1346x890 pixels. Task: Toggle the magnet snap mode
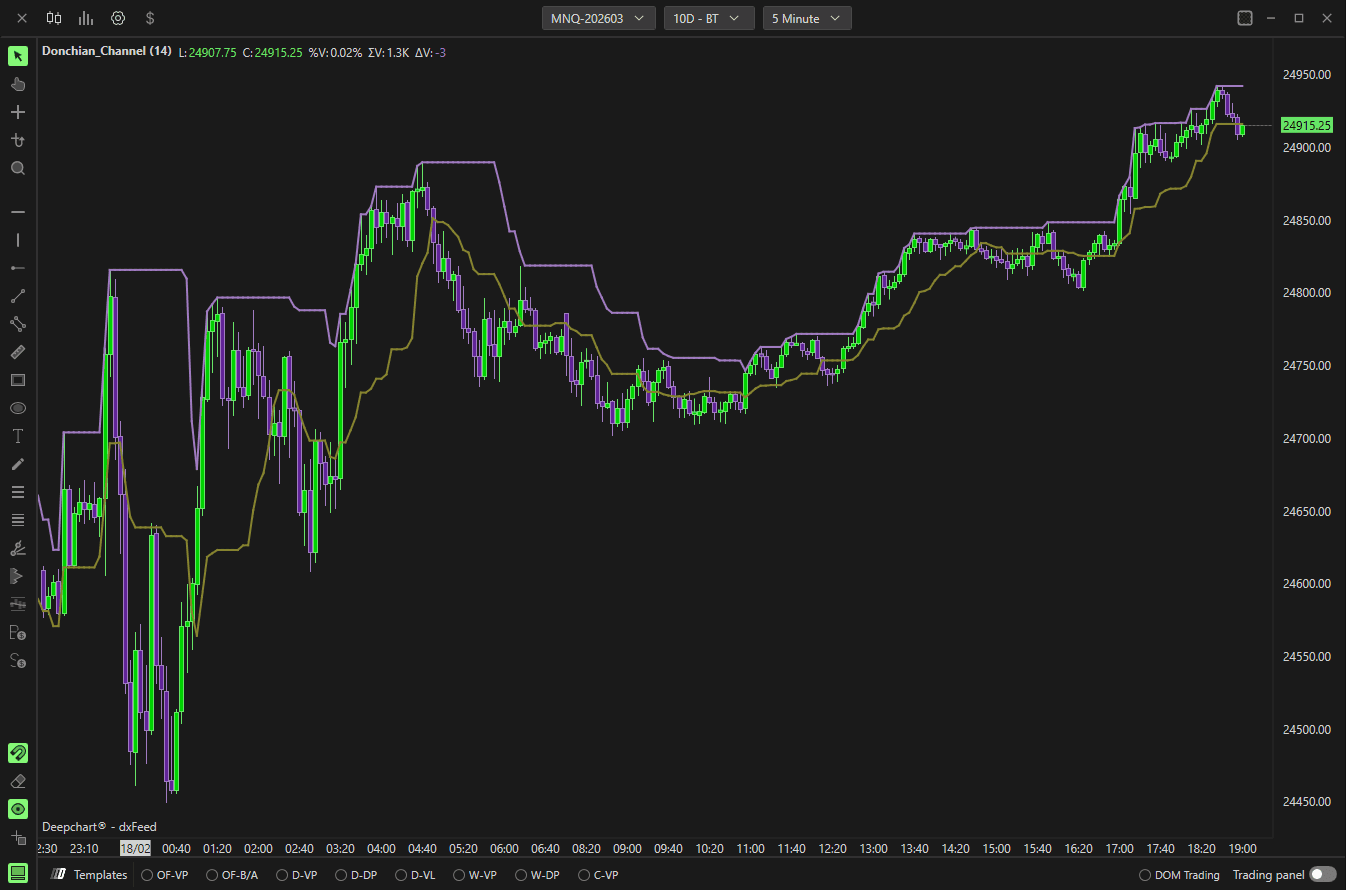[18, 753]
